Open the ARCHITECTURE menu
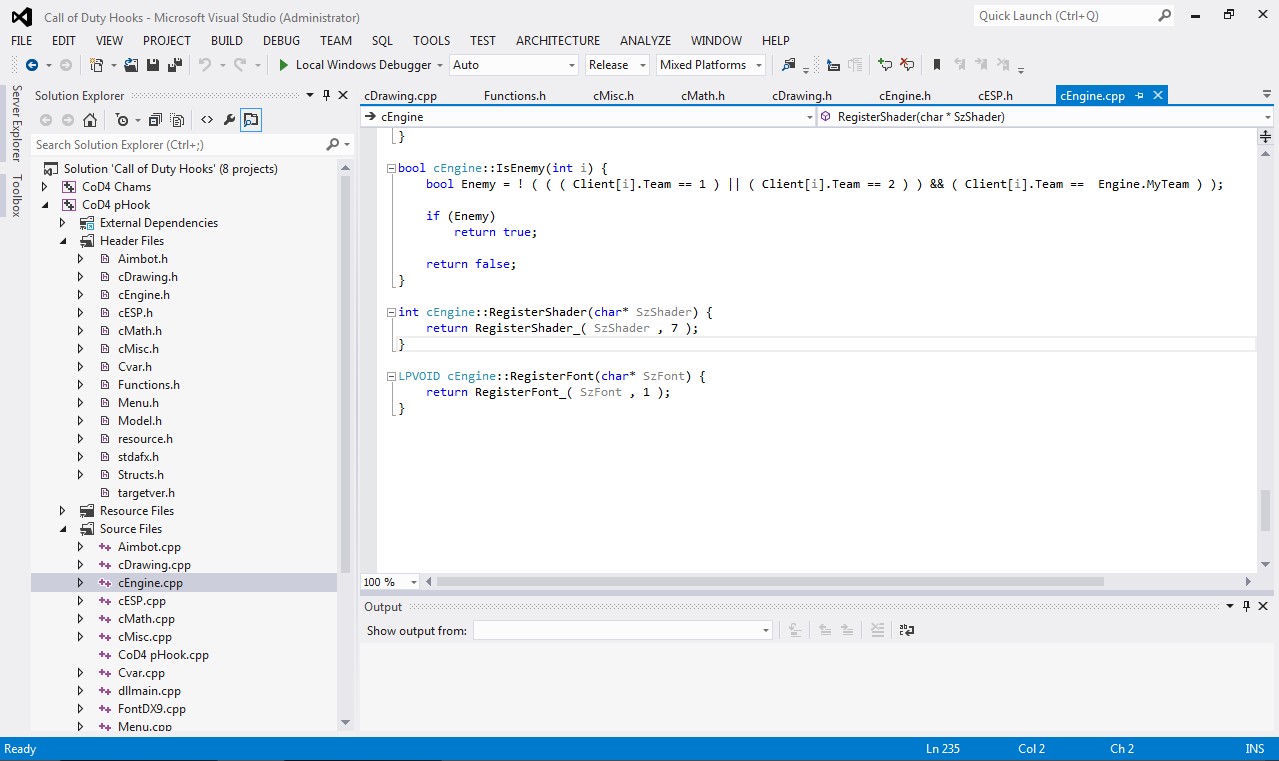This screenshot has height=761, width=1279. pos(558,41)
